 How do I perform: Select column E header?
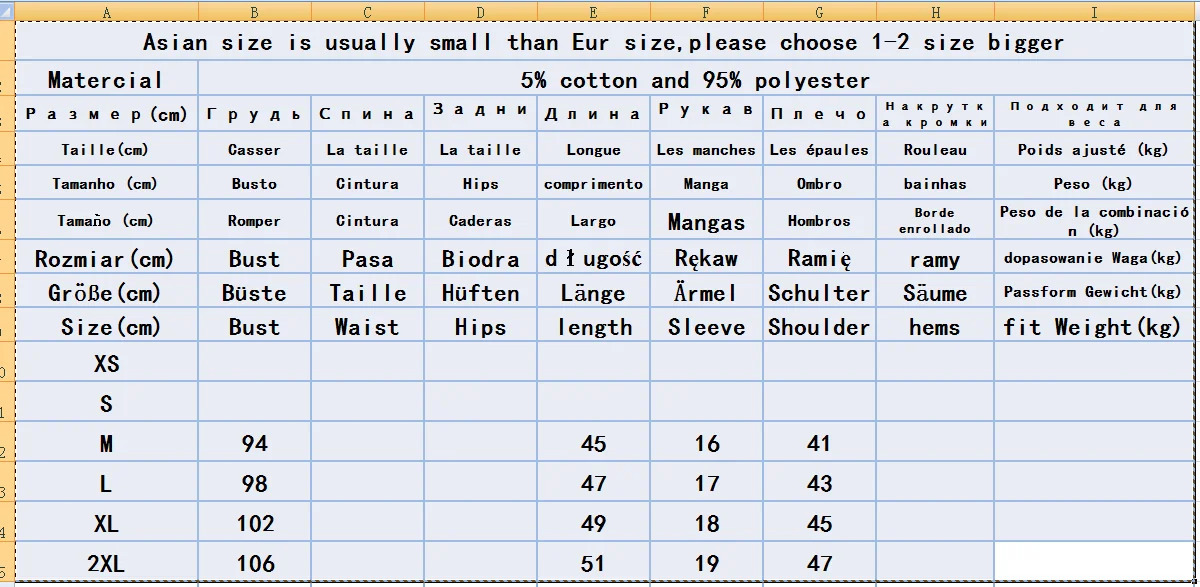(x=593, y=12)
